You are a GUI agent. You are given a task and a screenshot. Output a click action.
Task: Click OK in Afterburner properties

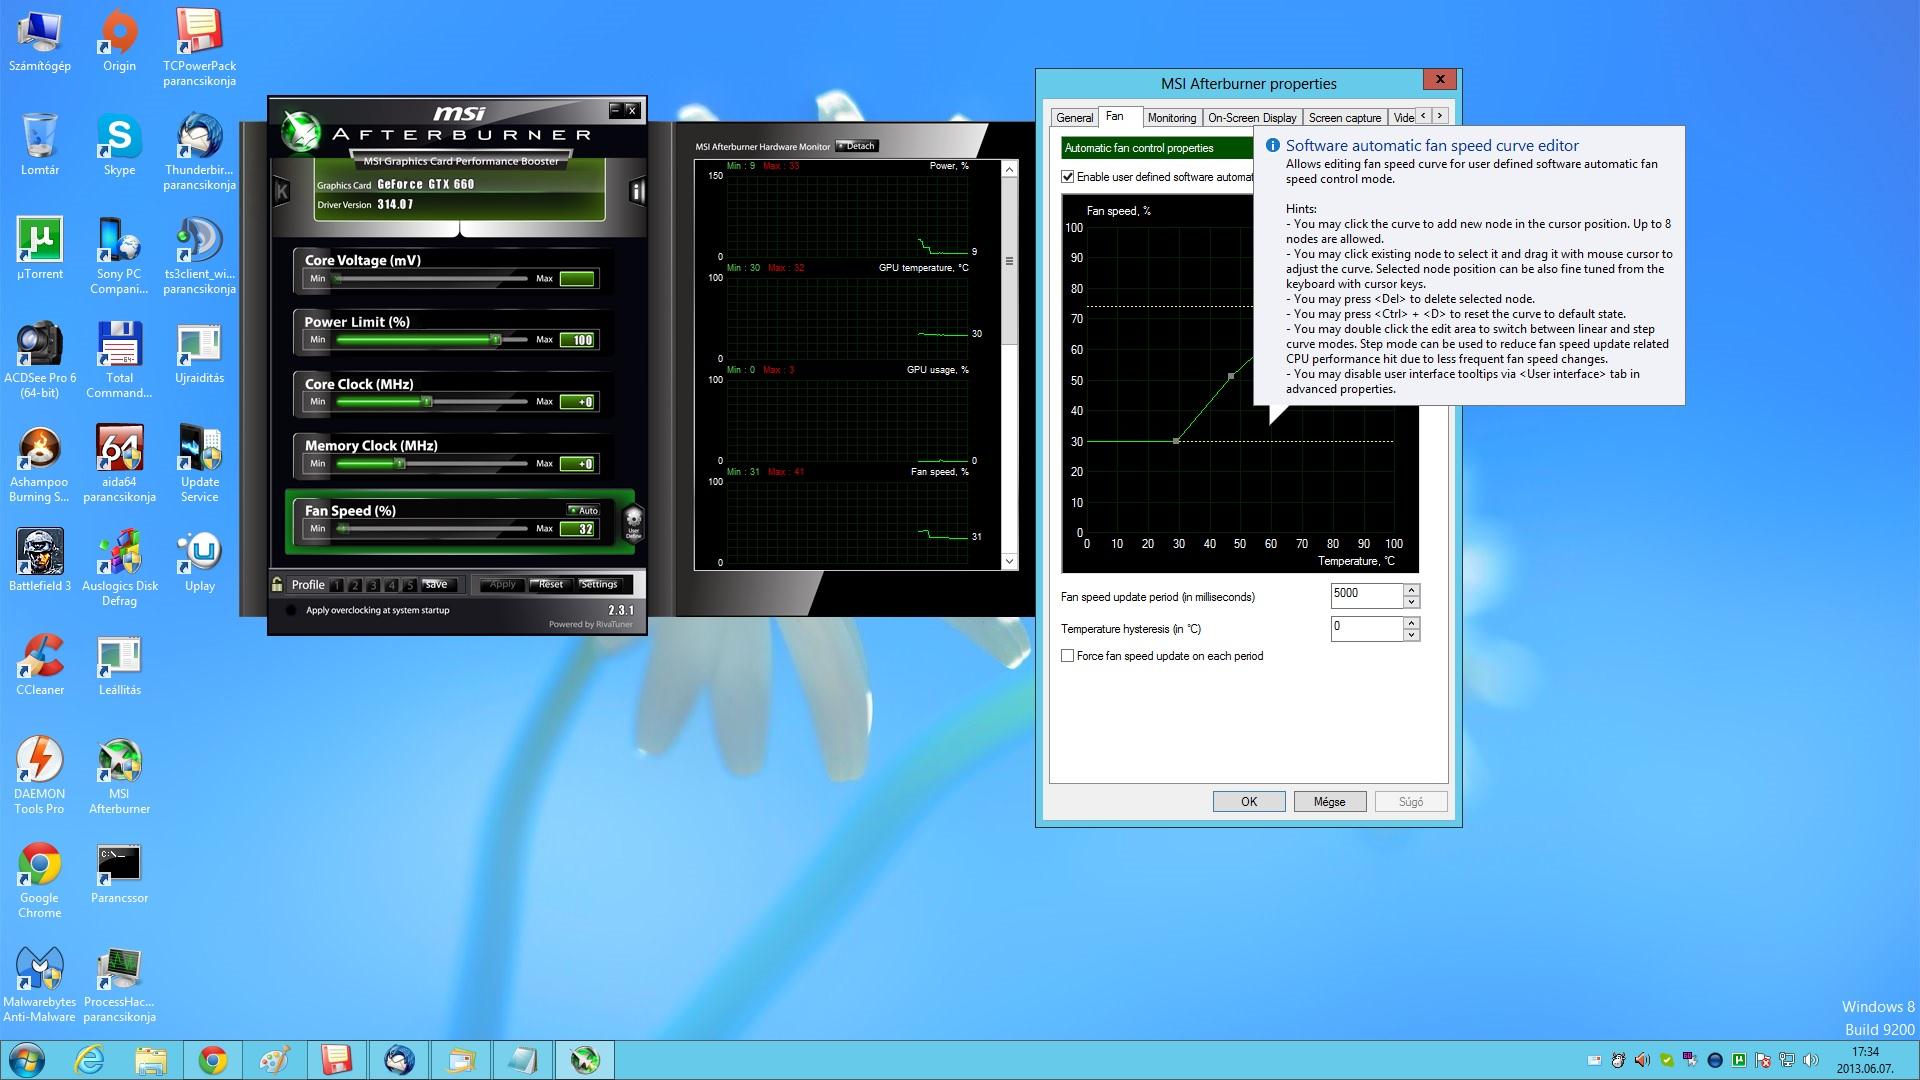[x=1249, y=801]
